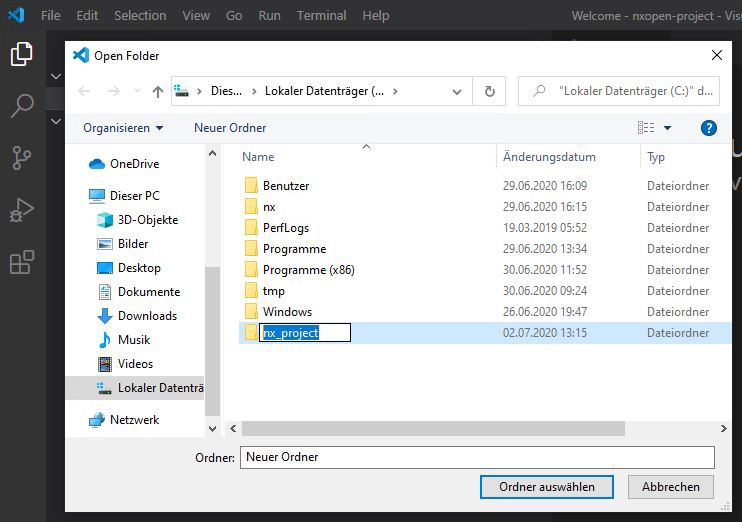Open the Extensions view icon
Screen dimensions: 742x522
point(21,262)
